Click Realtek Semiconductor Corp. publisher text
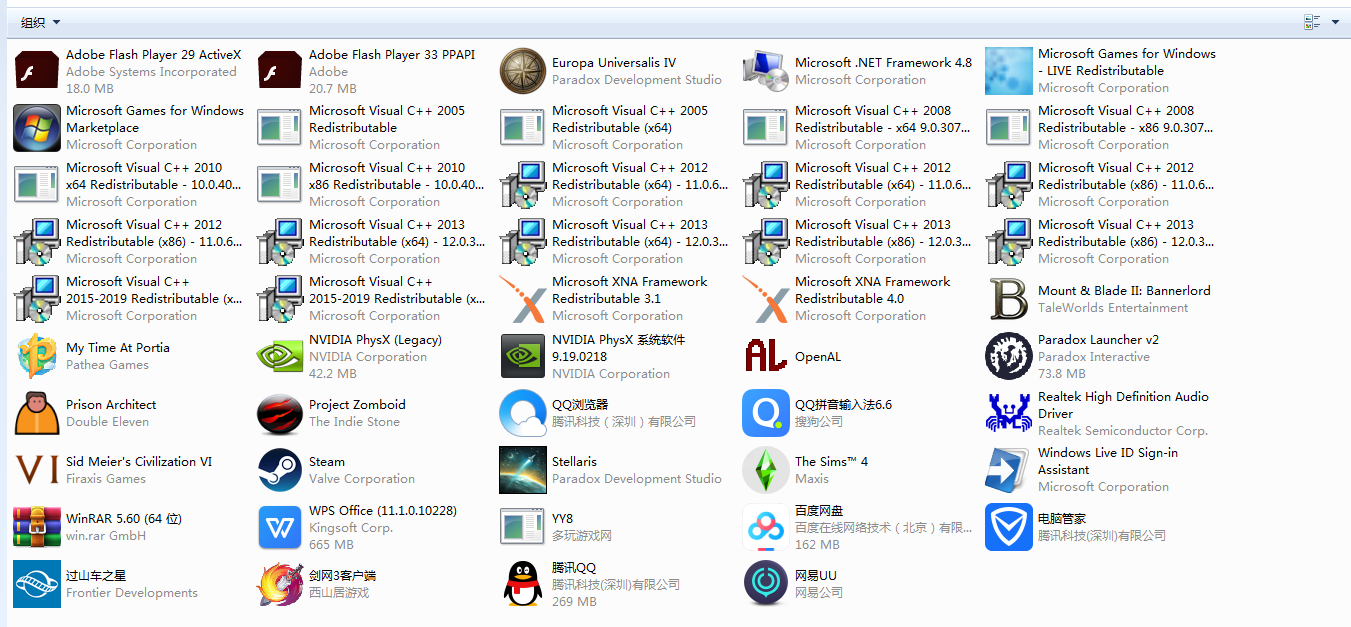The height and width of the screenshot is (627, 1351). (1123, 431)
